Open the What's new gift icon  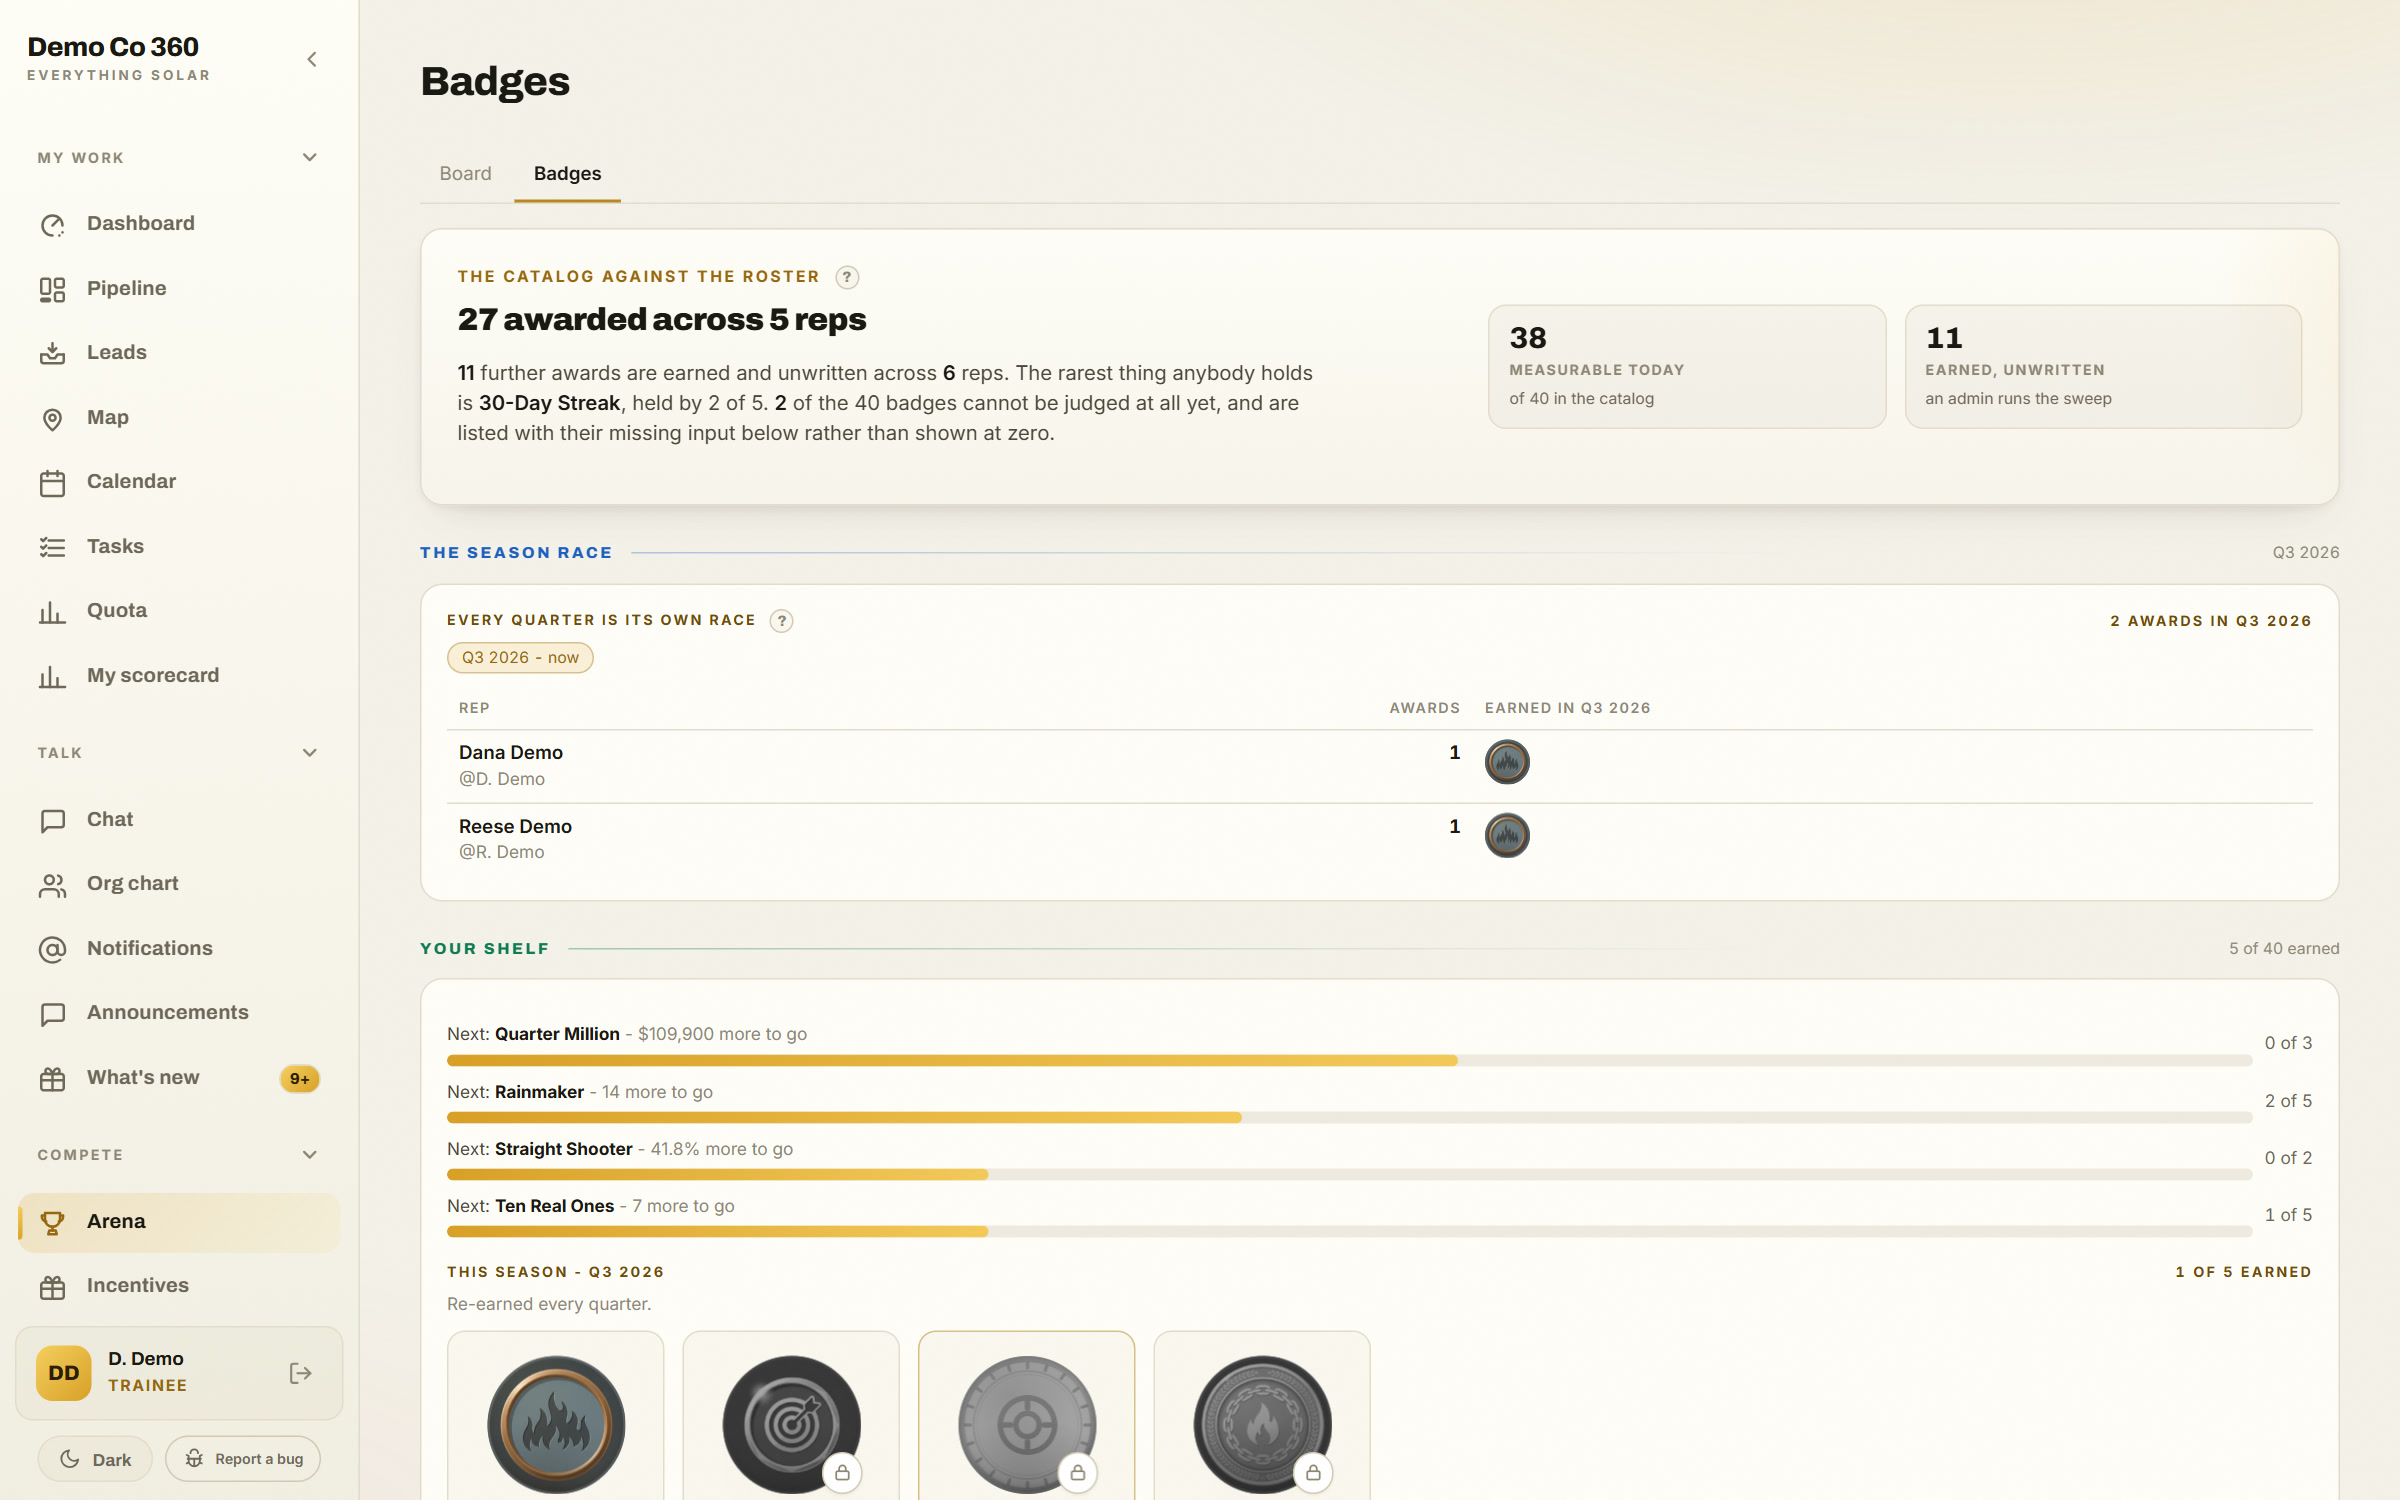click(52, 1078)
